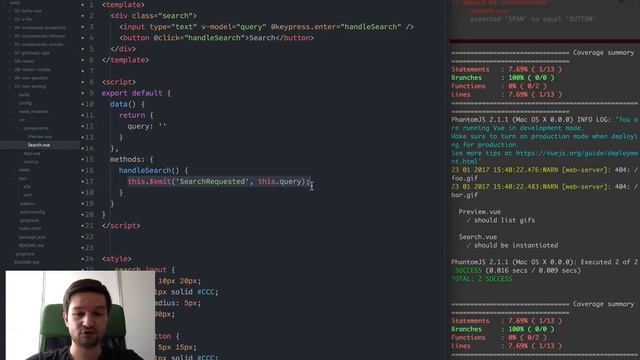Click 'TOTAL: 2 SUCCESS' in the terminal
Viewport: 640px width, 360px height.
point(482,279)
